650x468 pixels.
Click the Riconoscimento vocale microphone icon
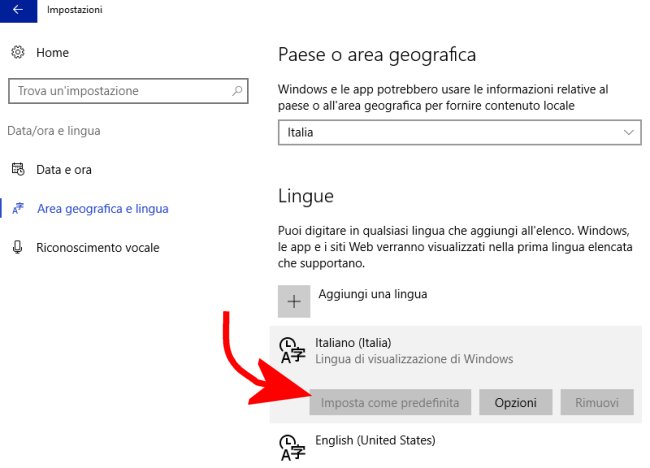point(17,247)
